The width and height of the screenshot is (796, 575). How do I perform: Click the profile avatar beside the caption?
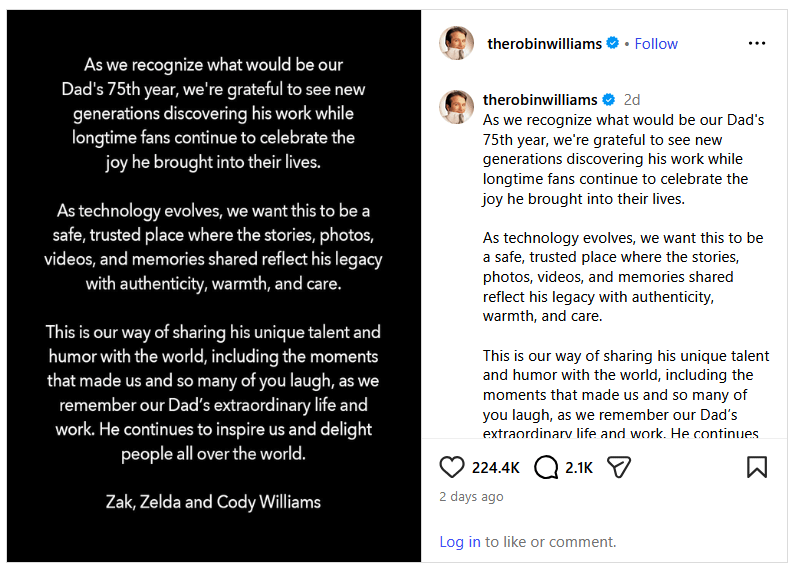coord(456,107)
